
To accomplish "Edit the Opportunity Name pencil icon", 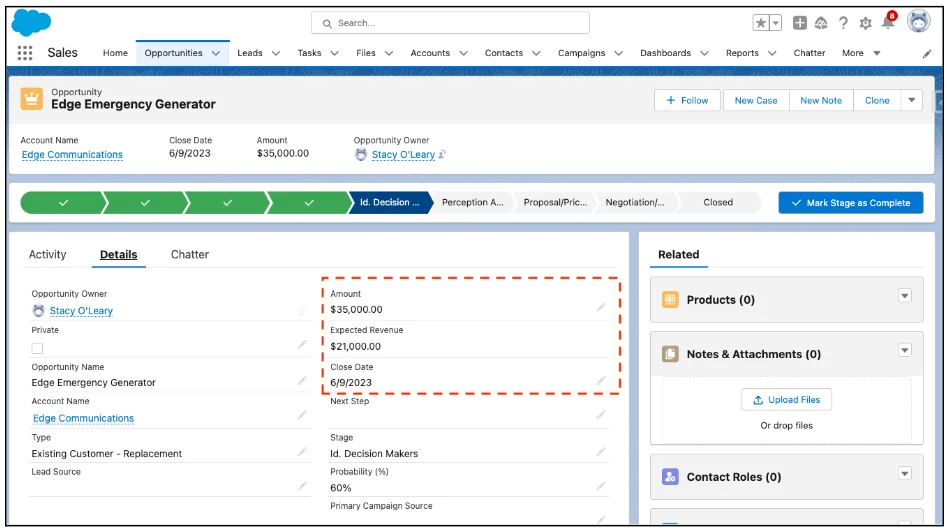I will click(x=302, y=380).
